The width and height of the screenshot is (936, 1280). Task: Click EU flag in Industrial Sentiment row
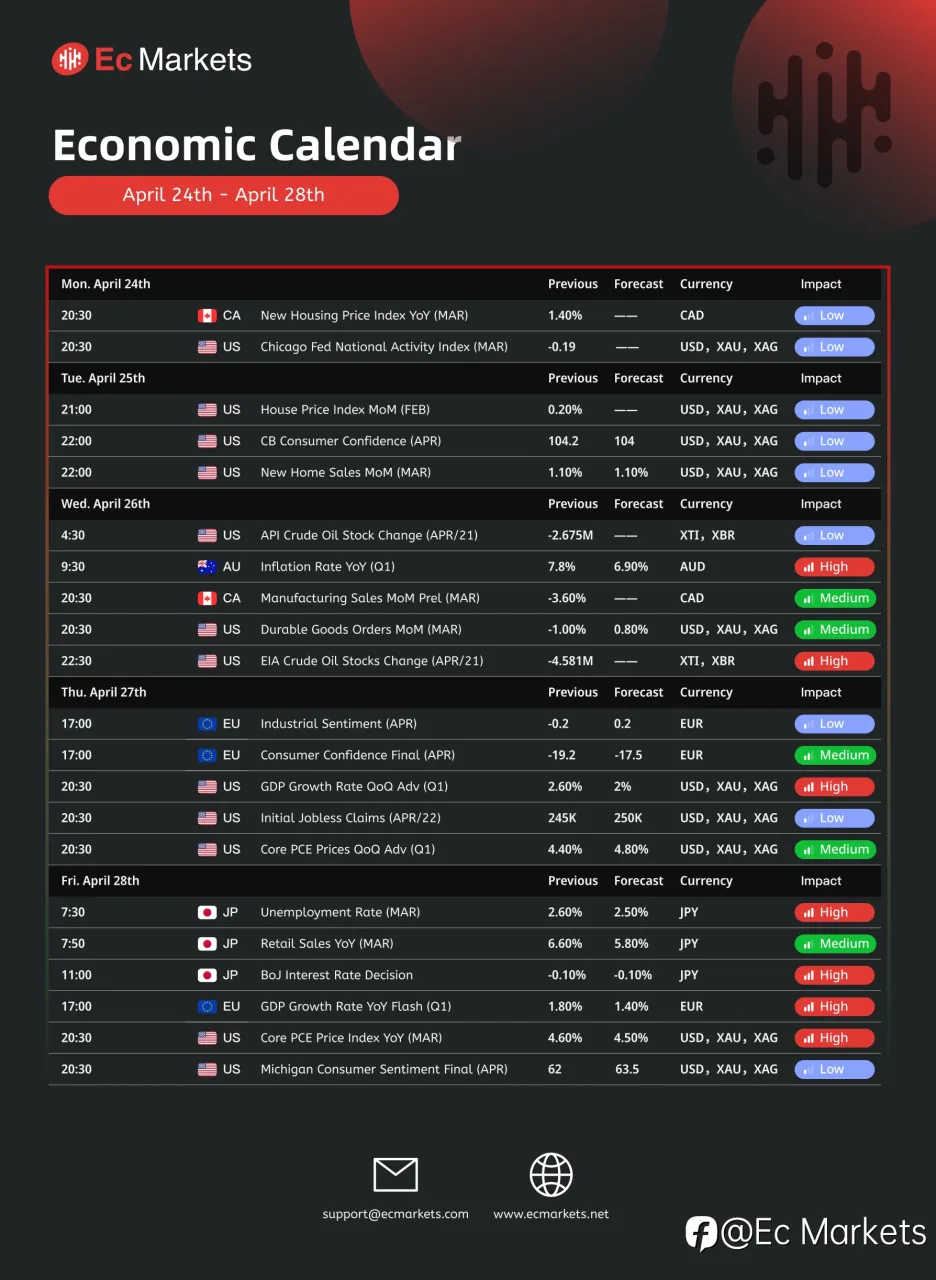[207, 724]
